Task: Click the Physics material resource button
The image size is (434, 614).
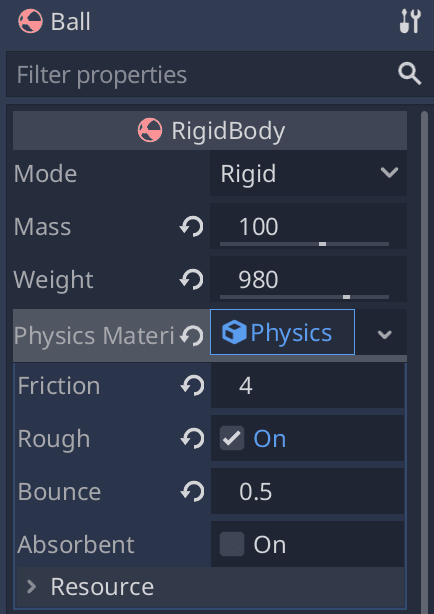Action: point(282,332)
